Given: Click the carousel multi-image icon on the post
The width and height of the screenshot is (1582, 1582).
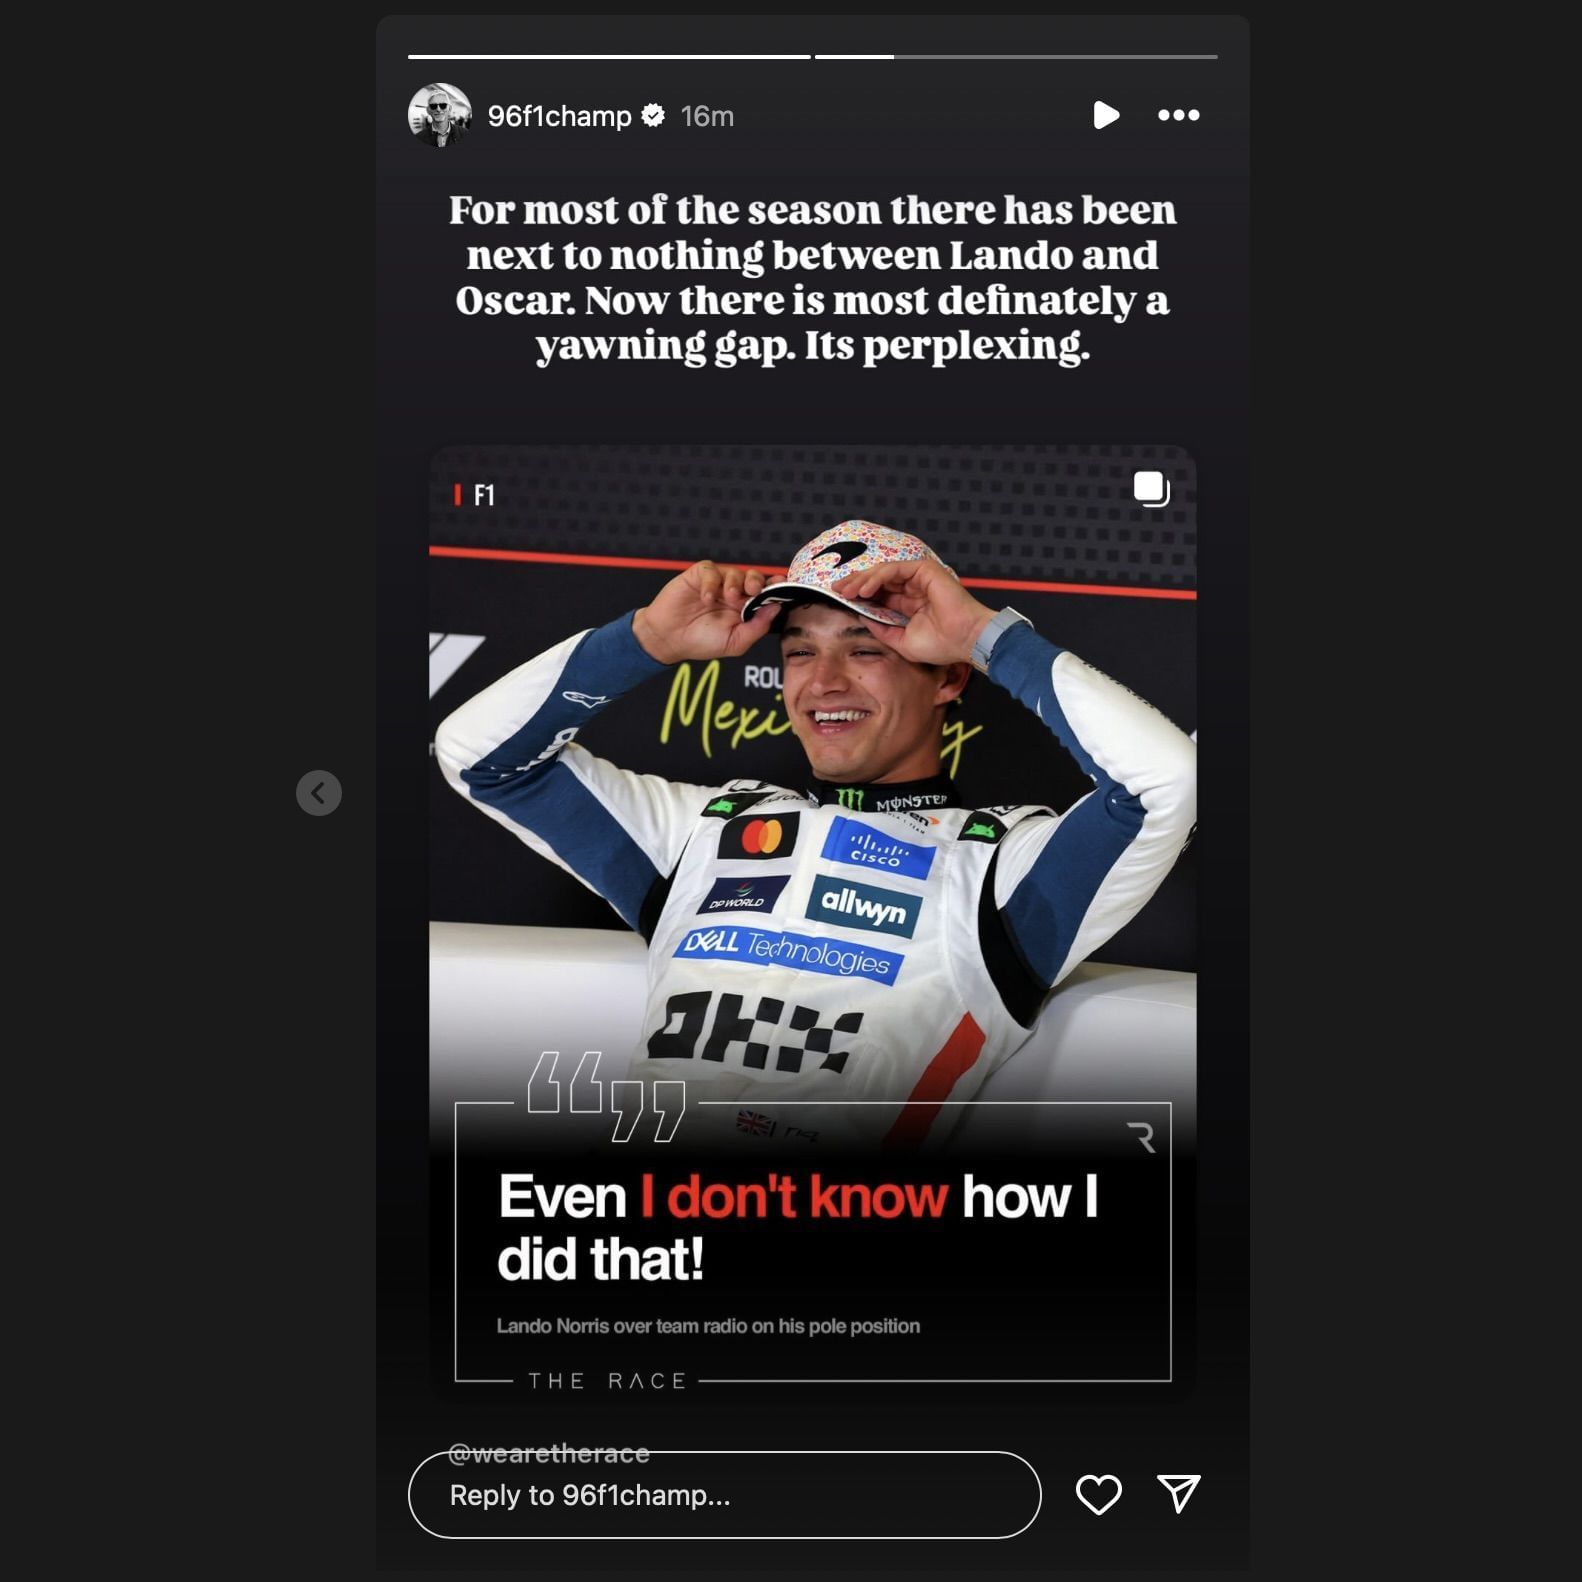Looking at the screenshot, I should coord(1151,489).
